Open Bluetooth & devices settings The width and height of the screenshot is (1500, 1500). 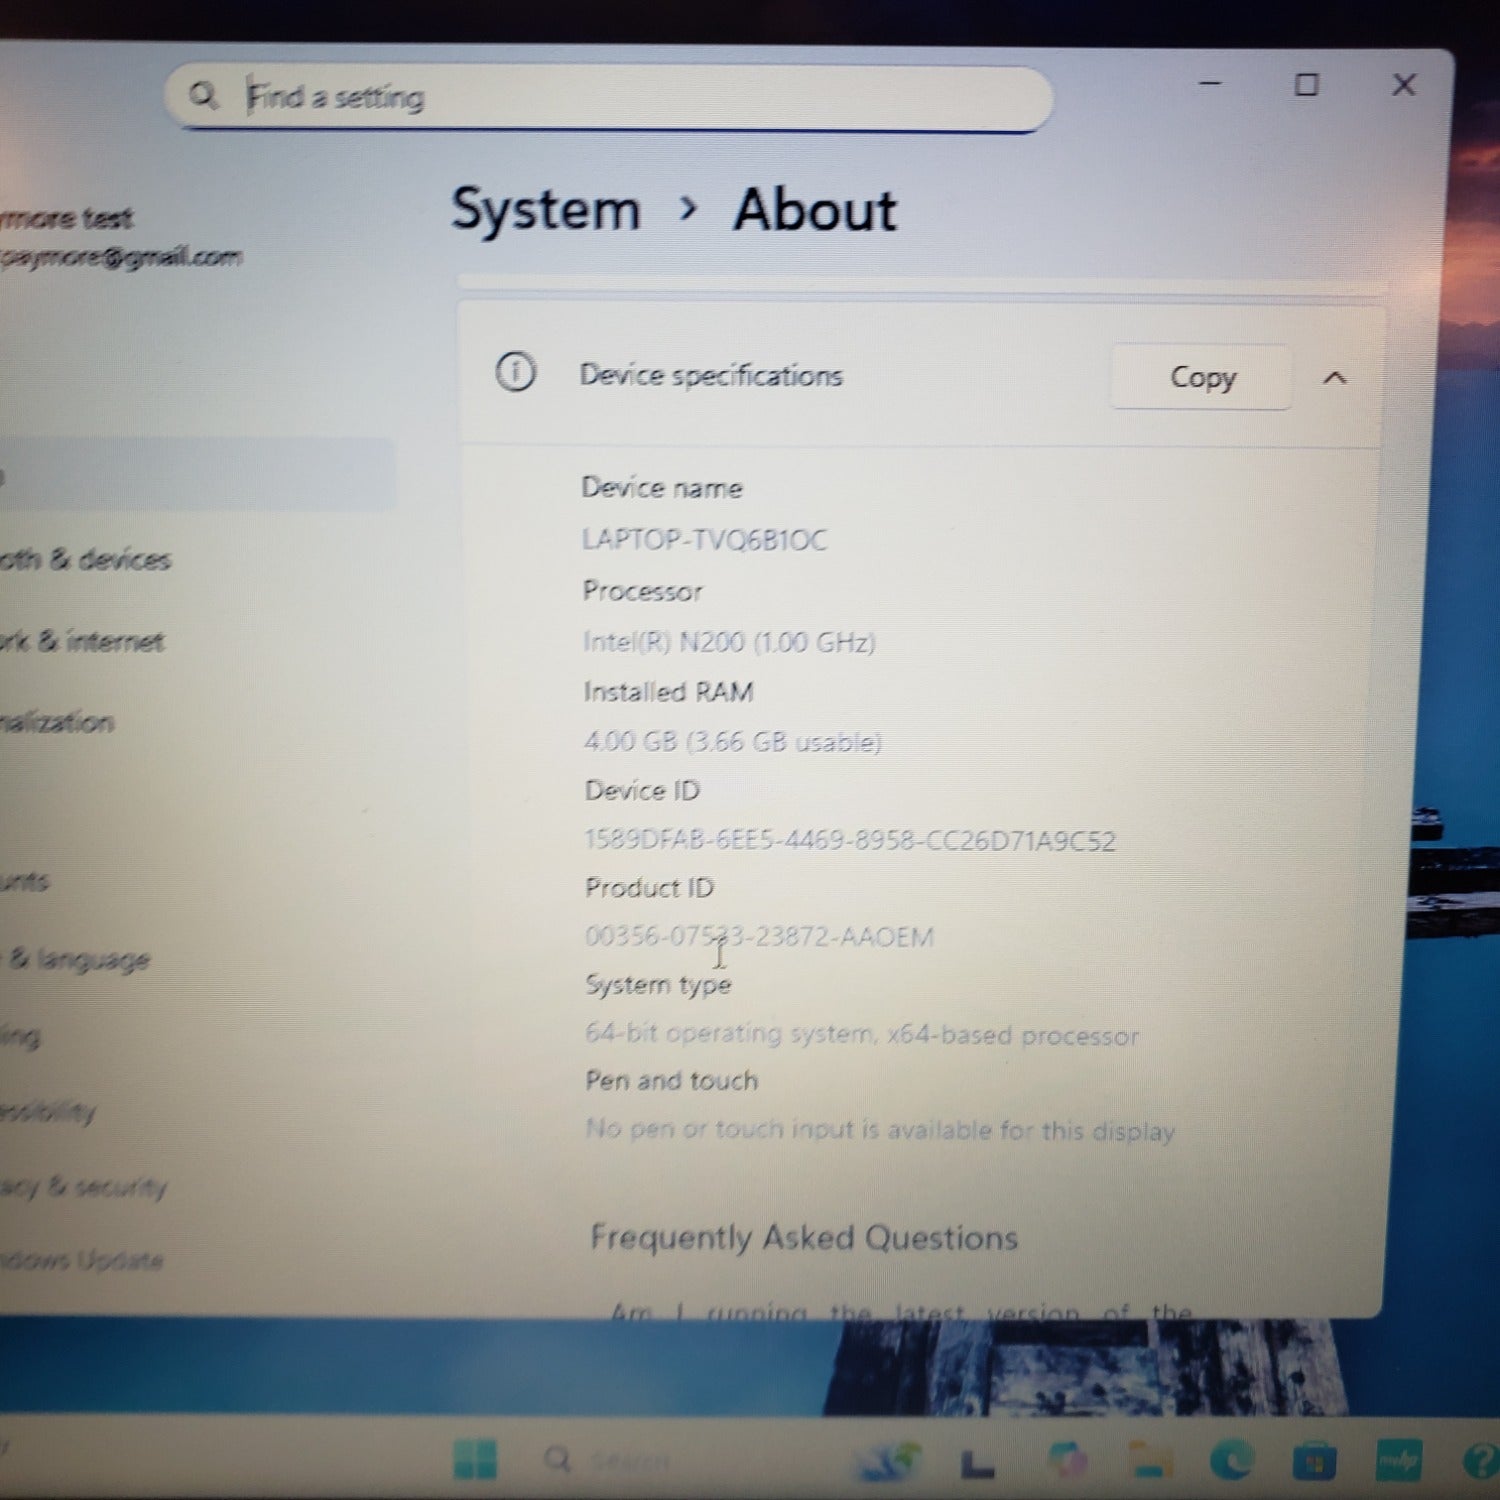(x=86, y=559)
